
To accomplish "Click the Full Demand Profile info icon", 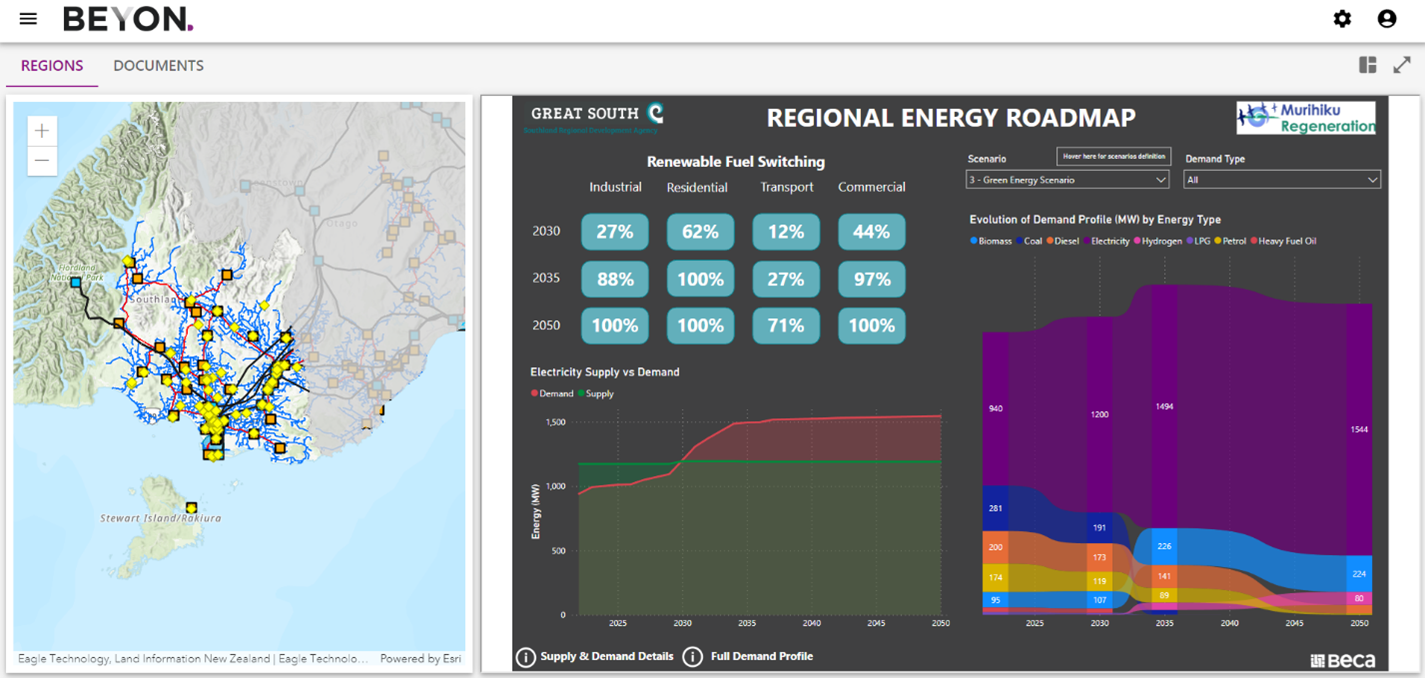I will 693,656.
